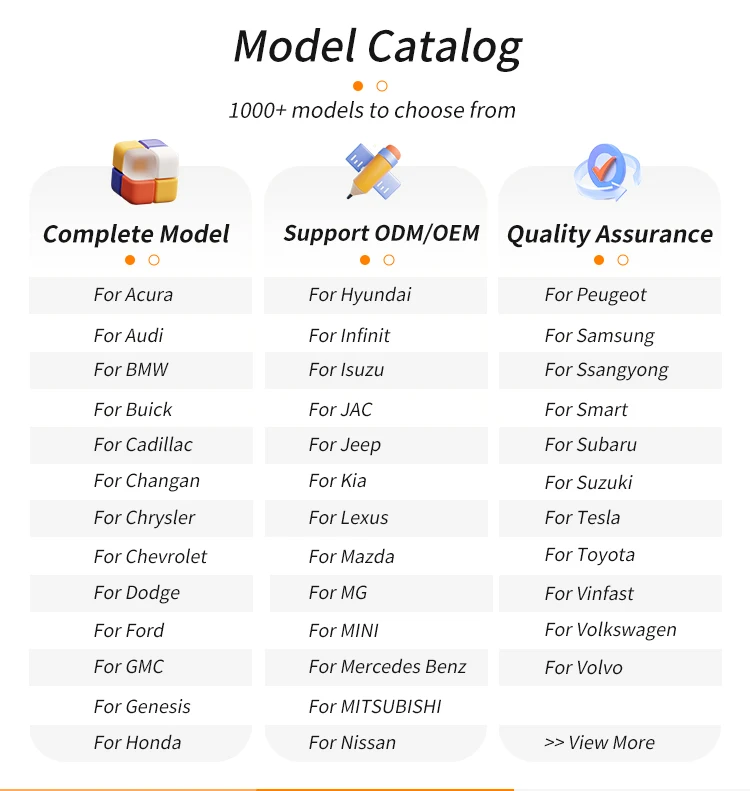
Task: Click the filled orange dot under Model Catalog
Action: tap(358, 86)
